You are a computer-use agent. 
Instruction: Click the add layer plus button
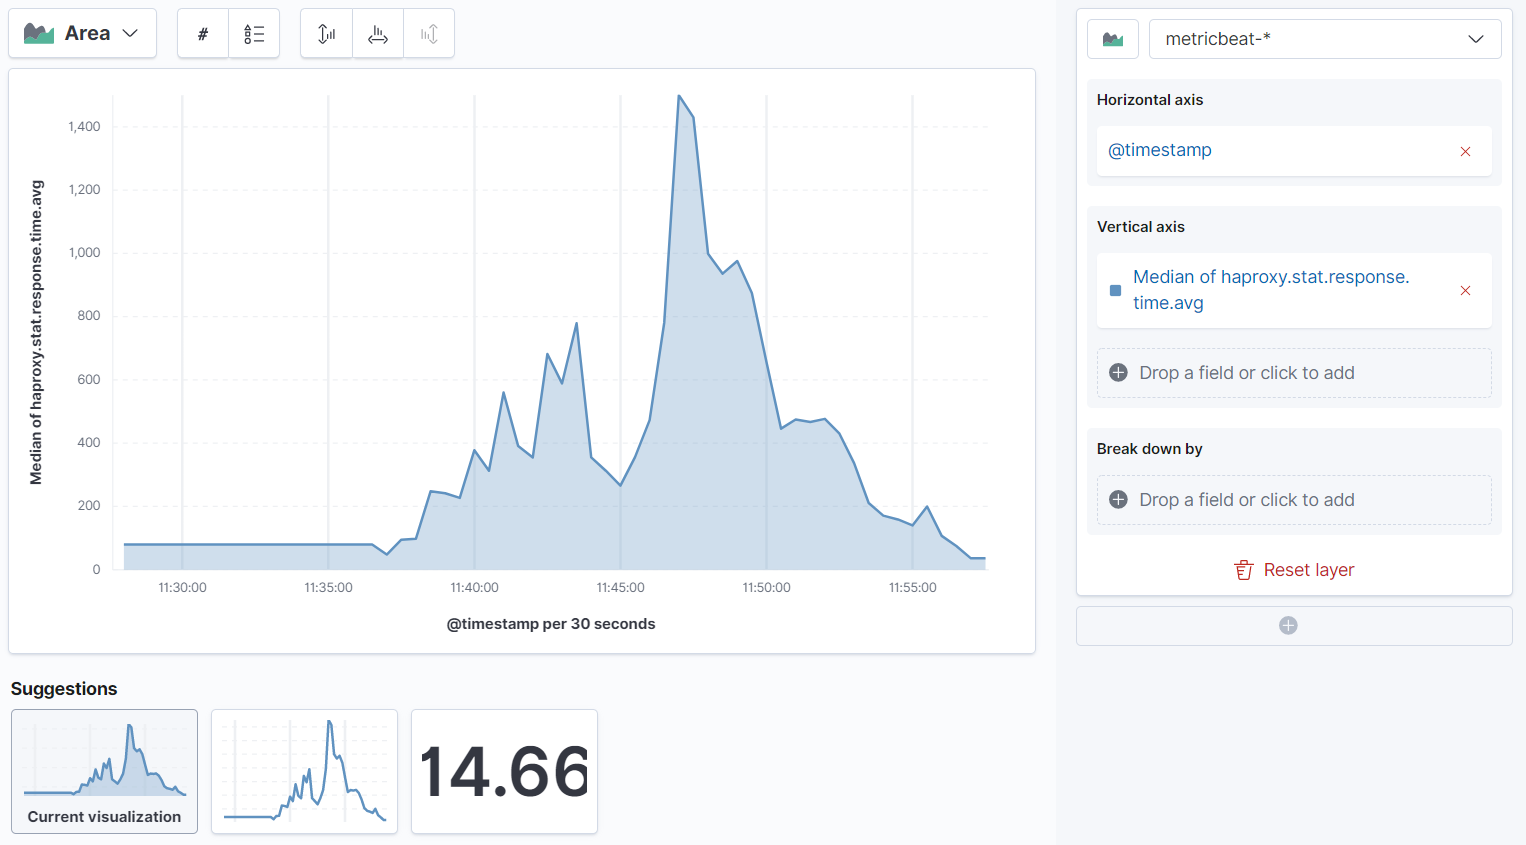(1288, 625)
